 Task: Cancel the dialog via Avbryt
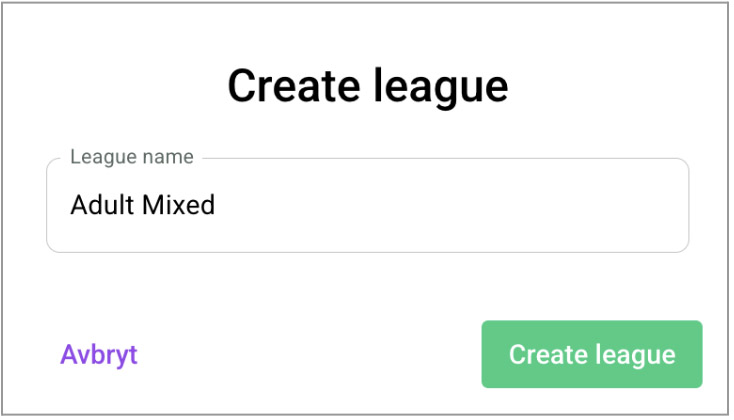[99, 354]
